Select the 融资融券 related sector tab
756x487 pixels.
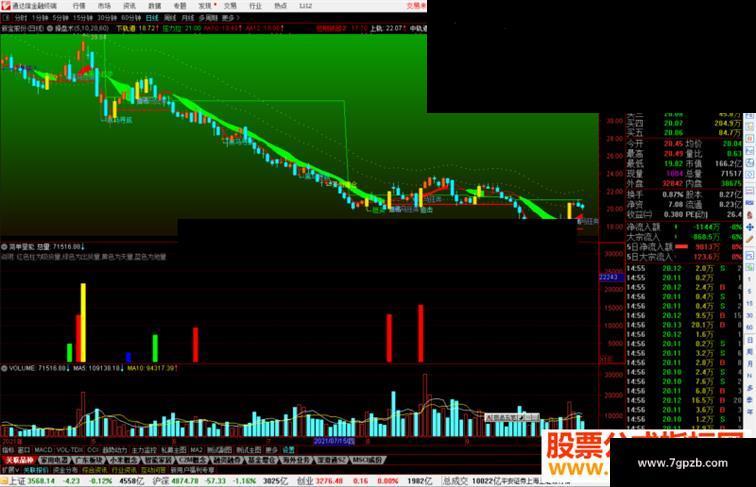(225, 460)
